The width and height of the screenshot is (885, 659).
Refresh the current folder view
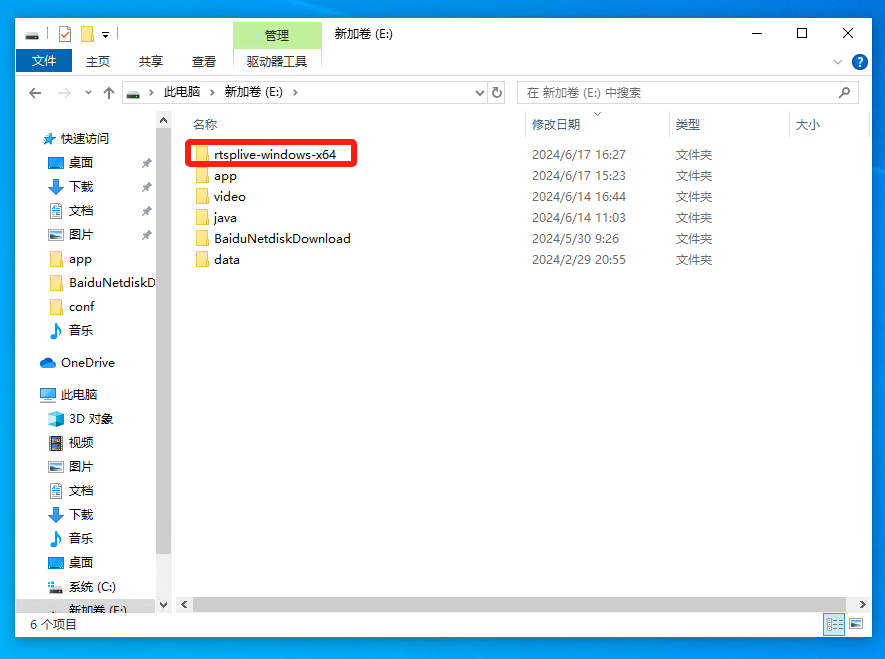pos(497,93)
